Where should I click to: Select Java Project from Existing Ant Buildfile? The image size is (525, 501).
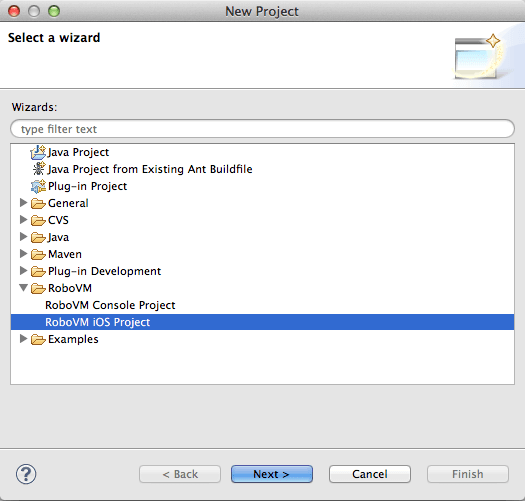coord(150,169)
